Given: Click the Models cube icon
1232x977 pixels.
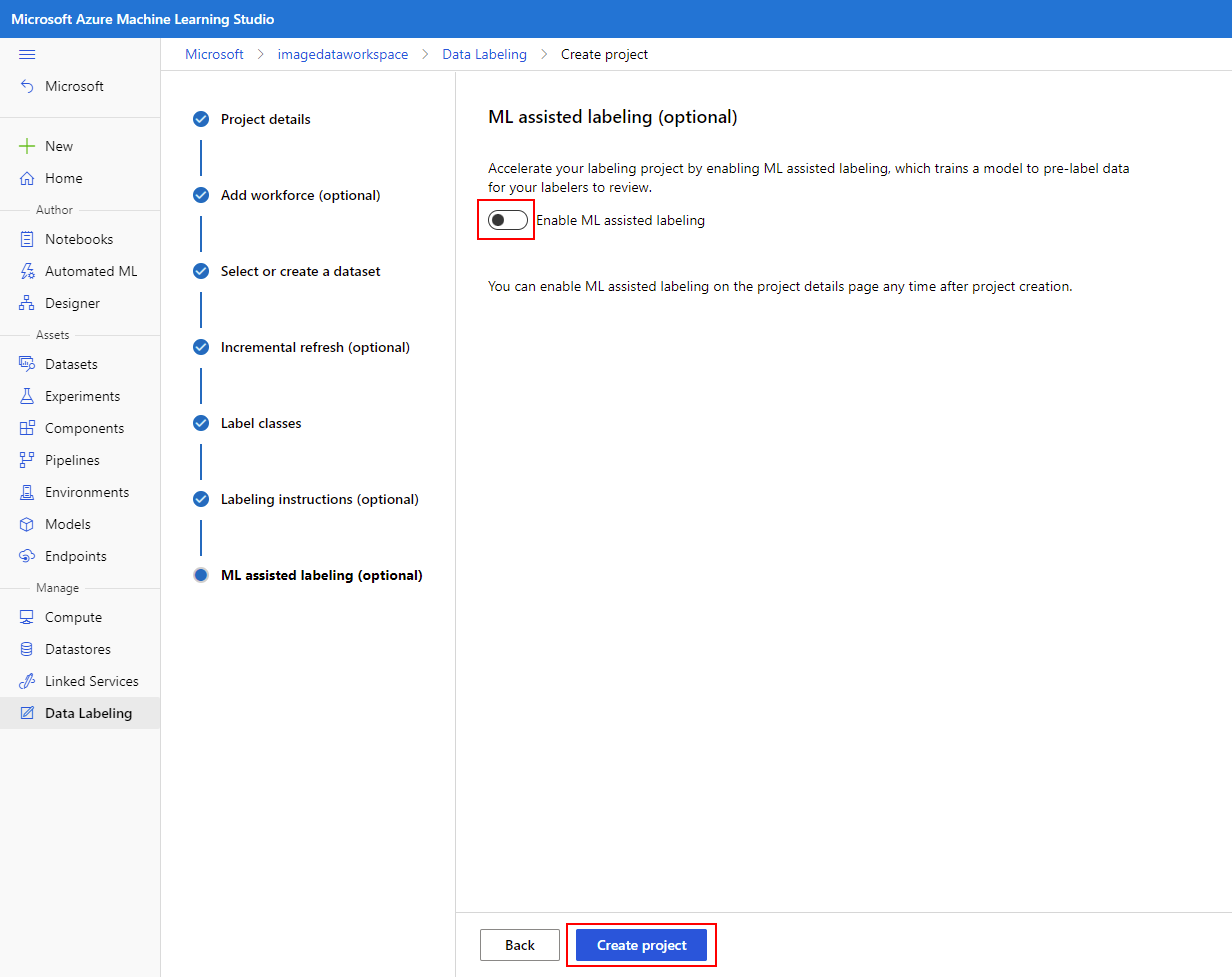Looking at the screenshot, I should click(x=27, y=524).
